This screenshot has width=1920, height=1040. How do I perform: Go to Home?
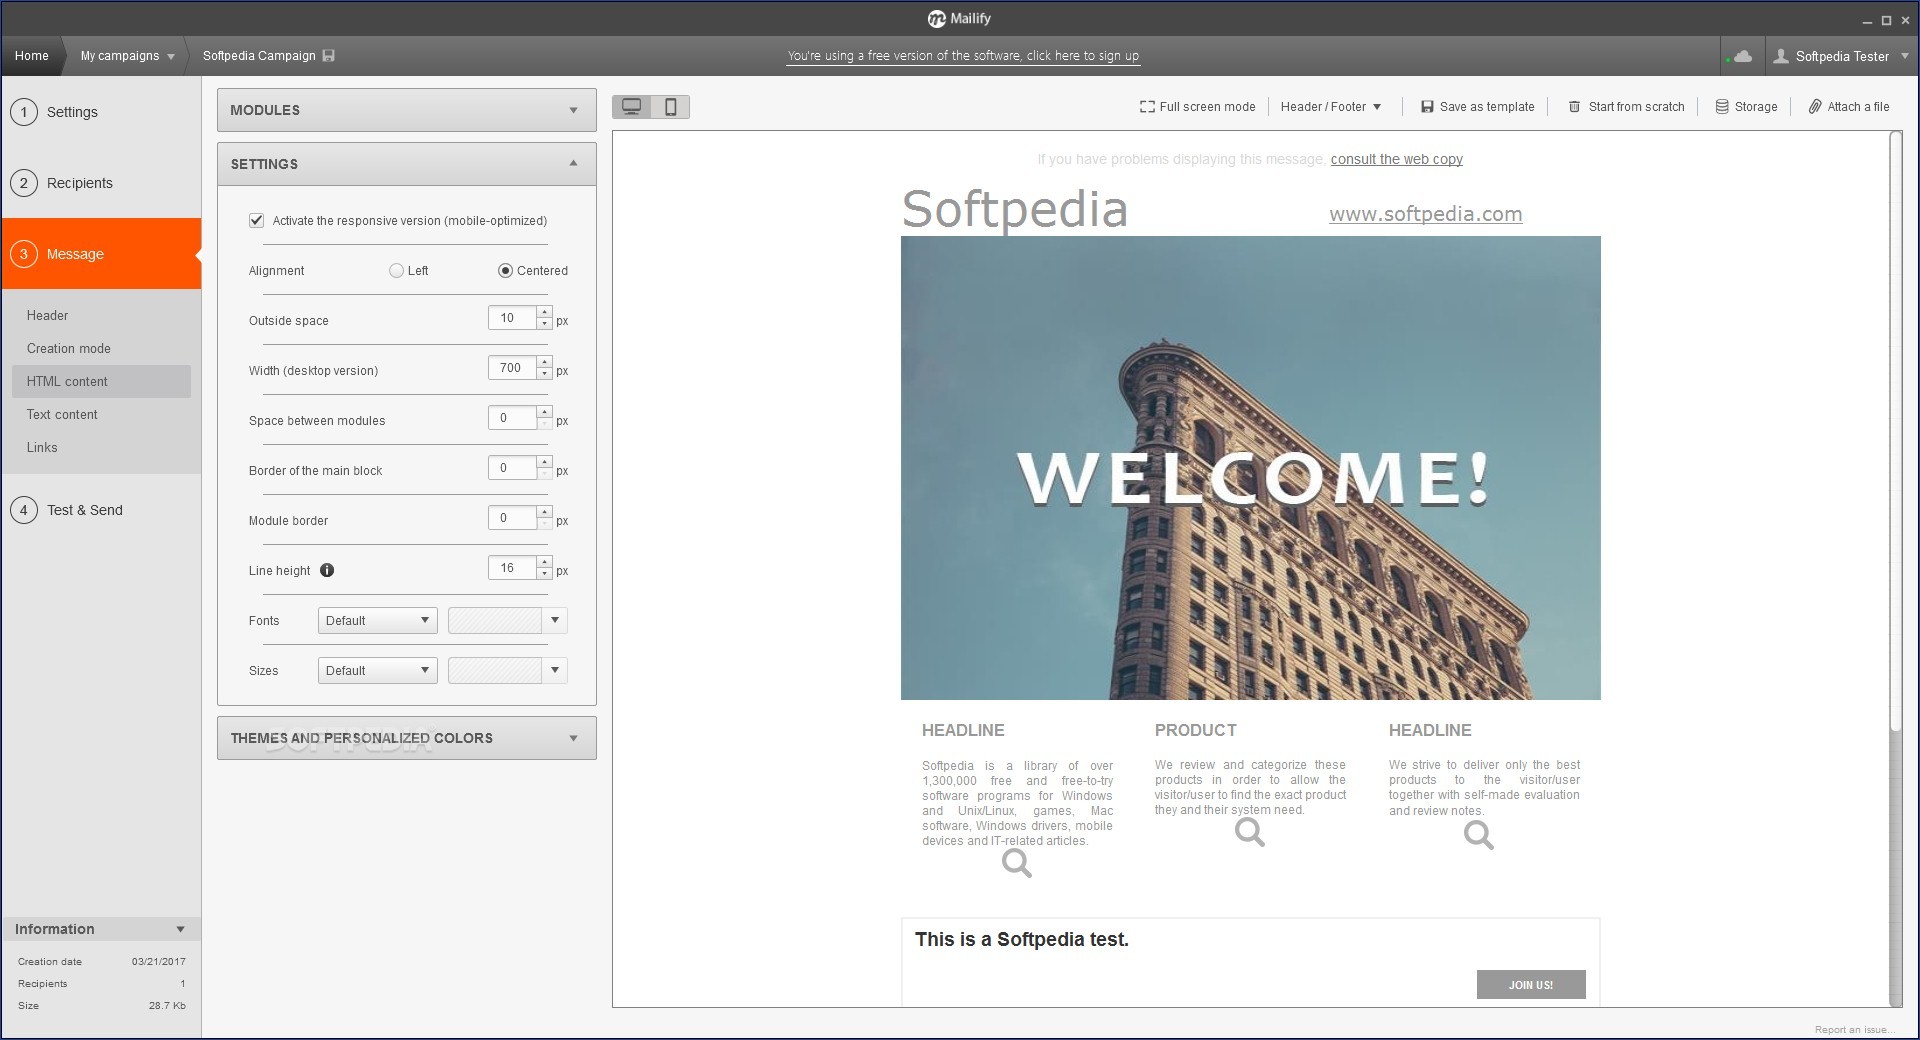tap(32, 56)
